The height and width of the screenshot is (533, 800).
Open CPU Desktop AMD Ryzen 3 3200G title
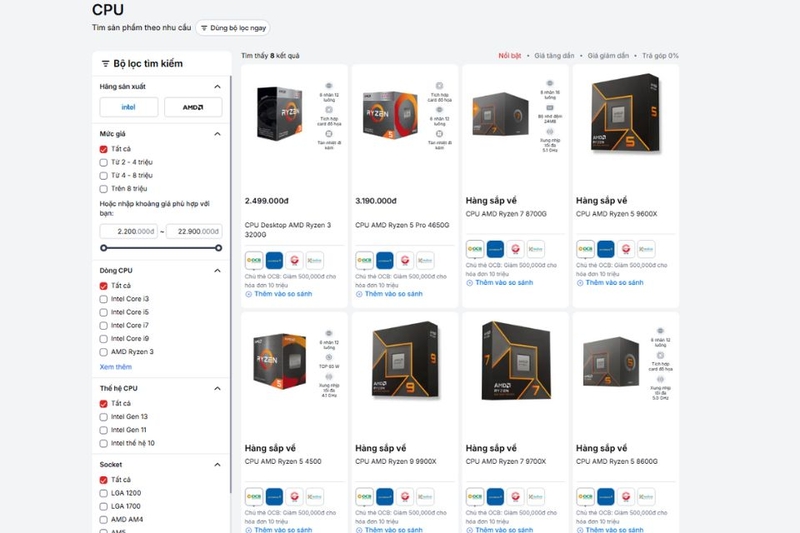tap(288, 230)
